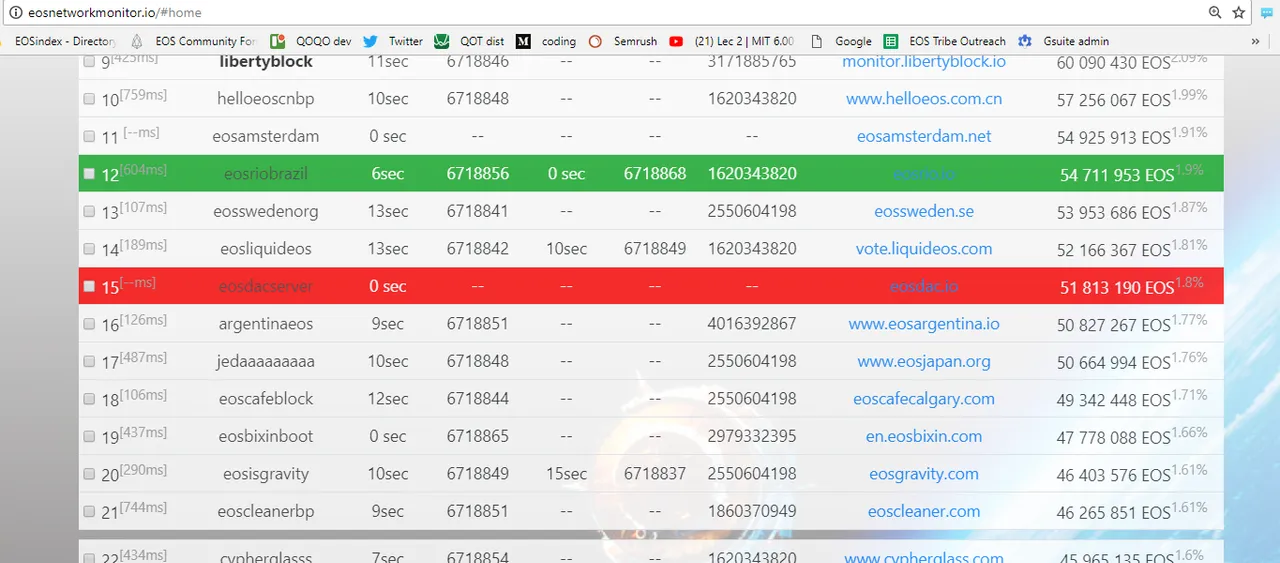Click vote total 51 813 190 EOS
Image resolution: width=1280 pixels, height=563 pixels.
click(1117, 287)
